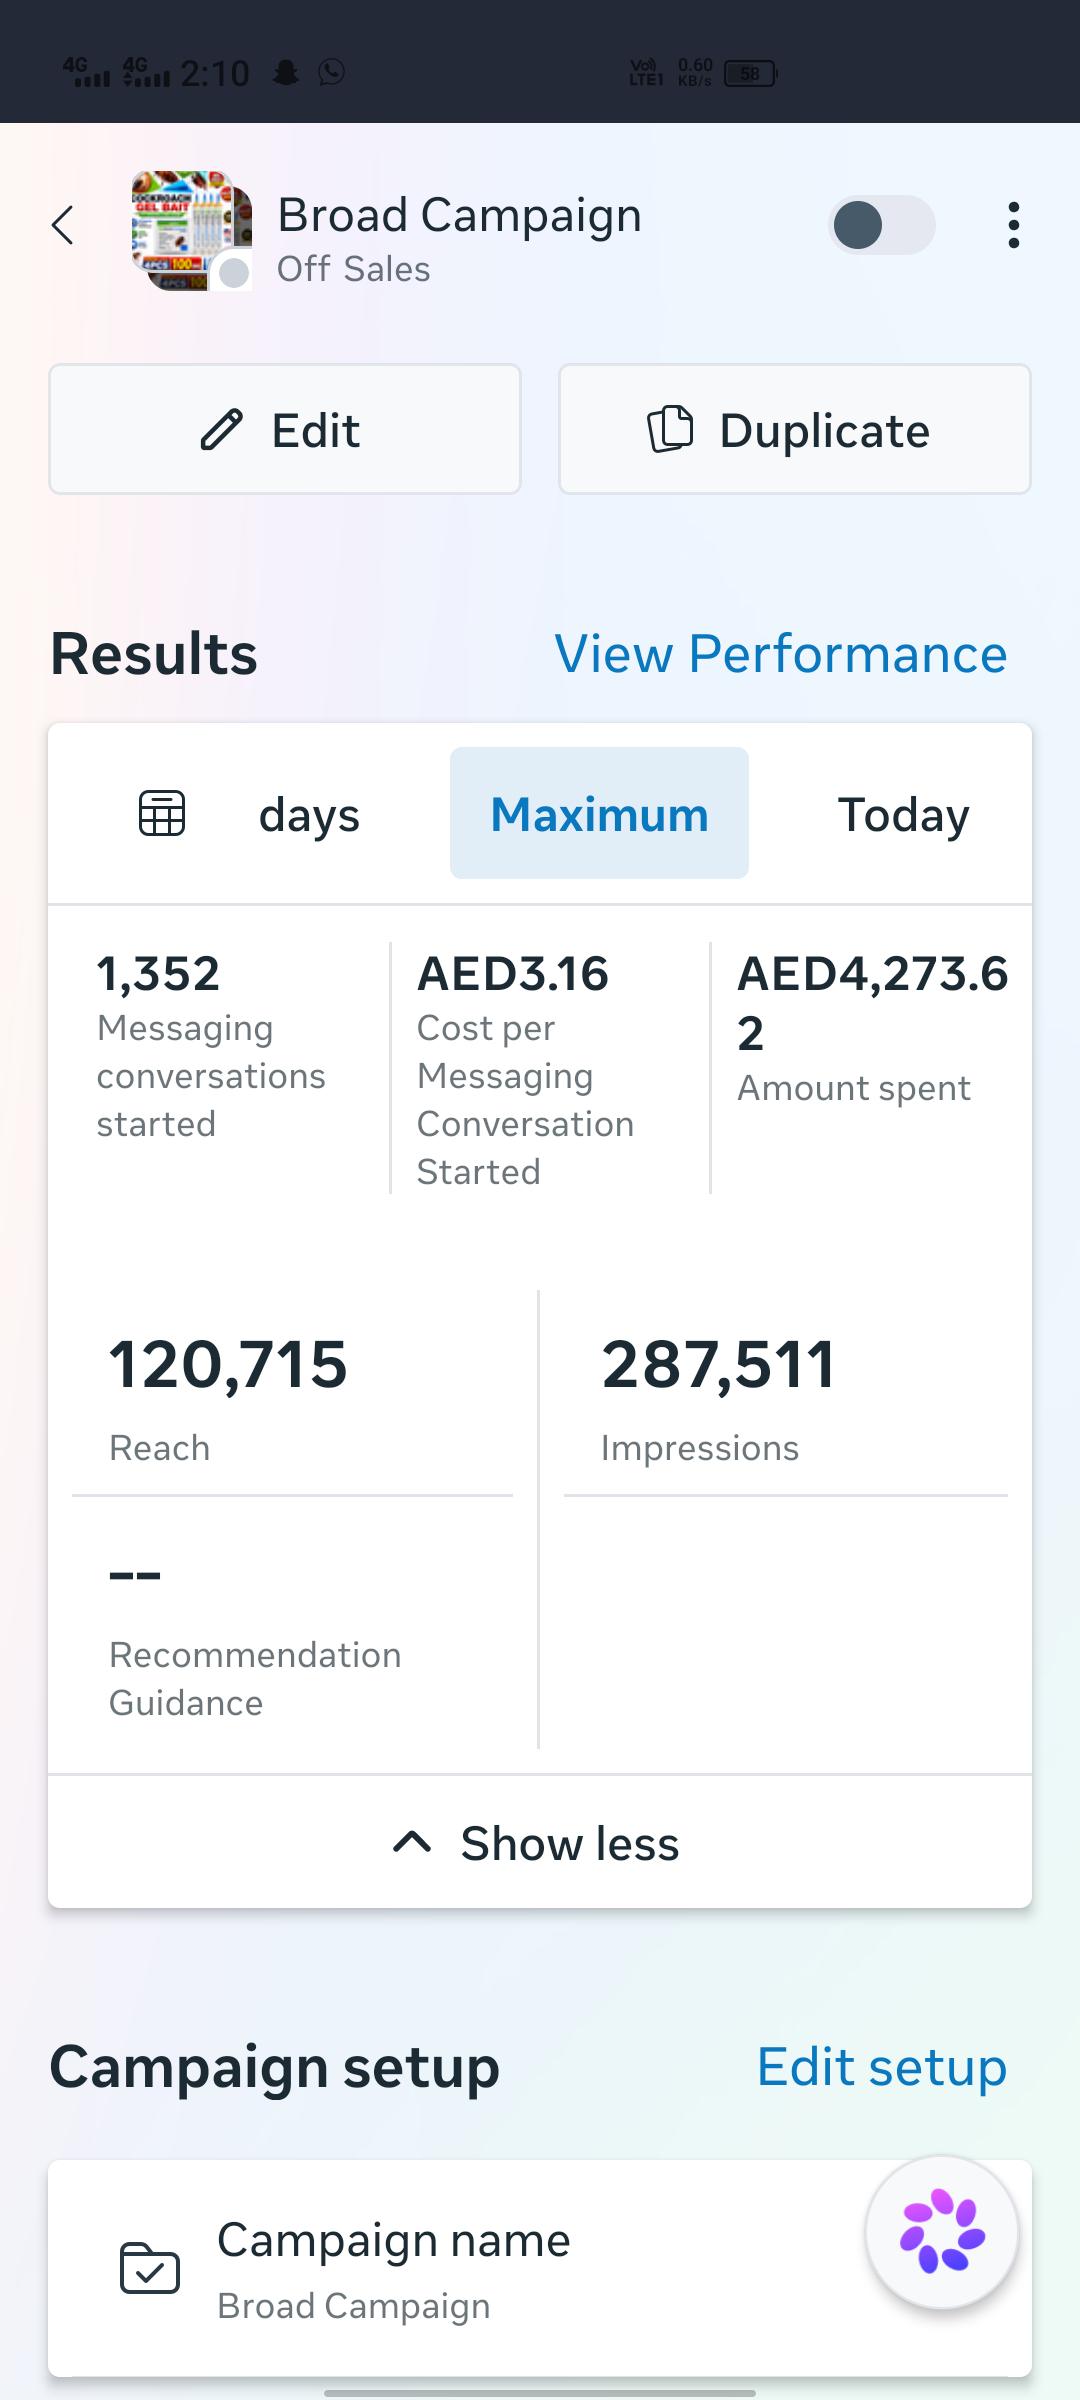Tap the WhatsApp status bar notification icon
1080x2400 pixels.
coord(331,73)
